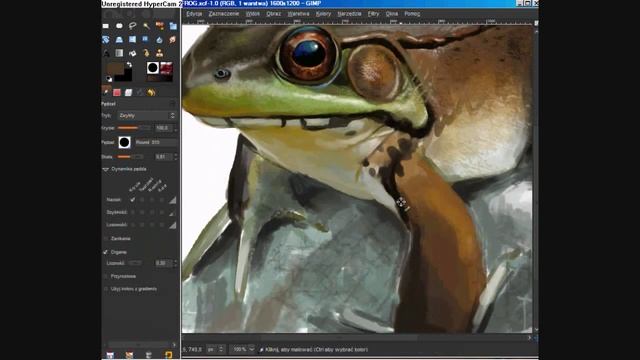Click the brush name field reading Round
Image resolution: width=640 pixels, height=360 pixels.
tap(156, 142)
